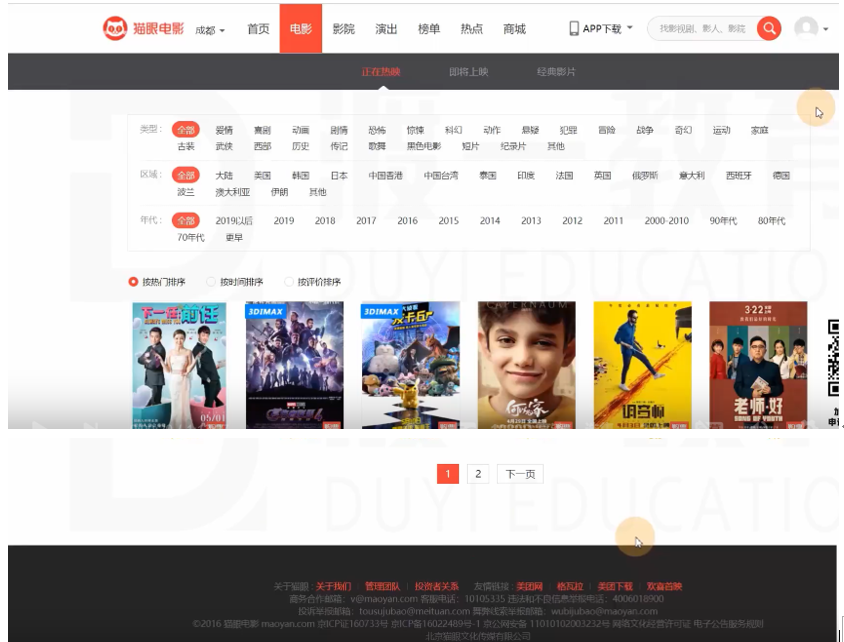Filter year by 2018

coord(325,221)
